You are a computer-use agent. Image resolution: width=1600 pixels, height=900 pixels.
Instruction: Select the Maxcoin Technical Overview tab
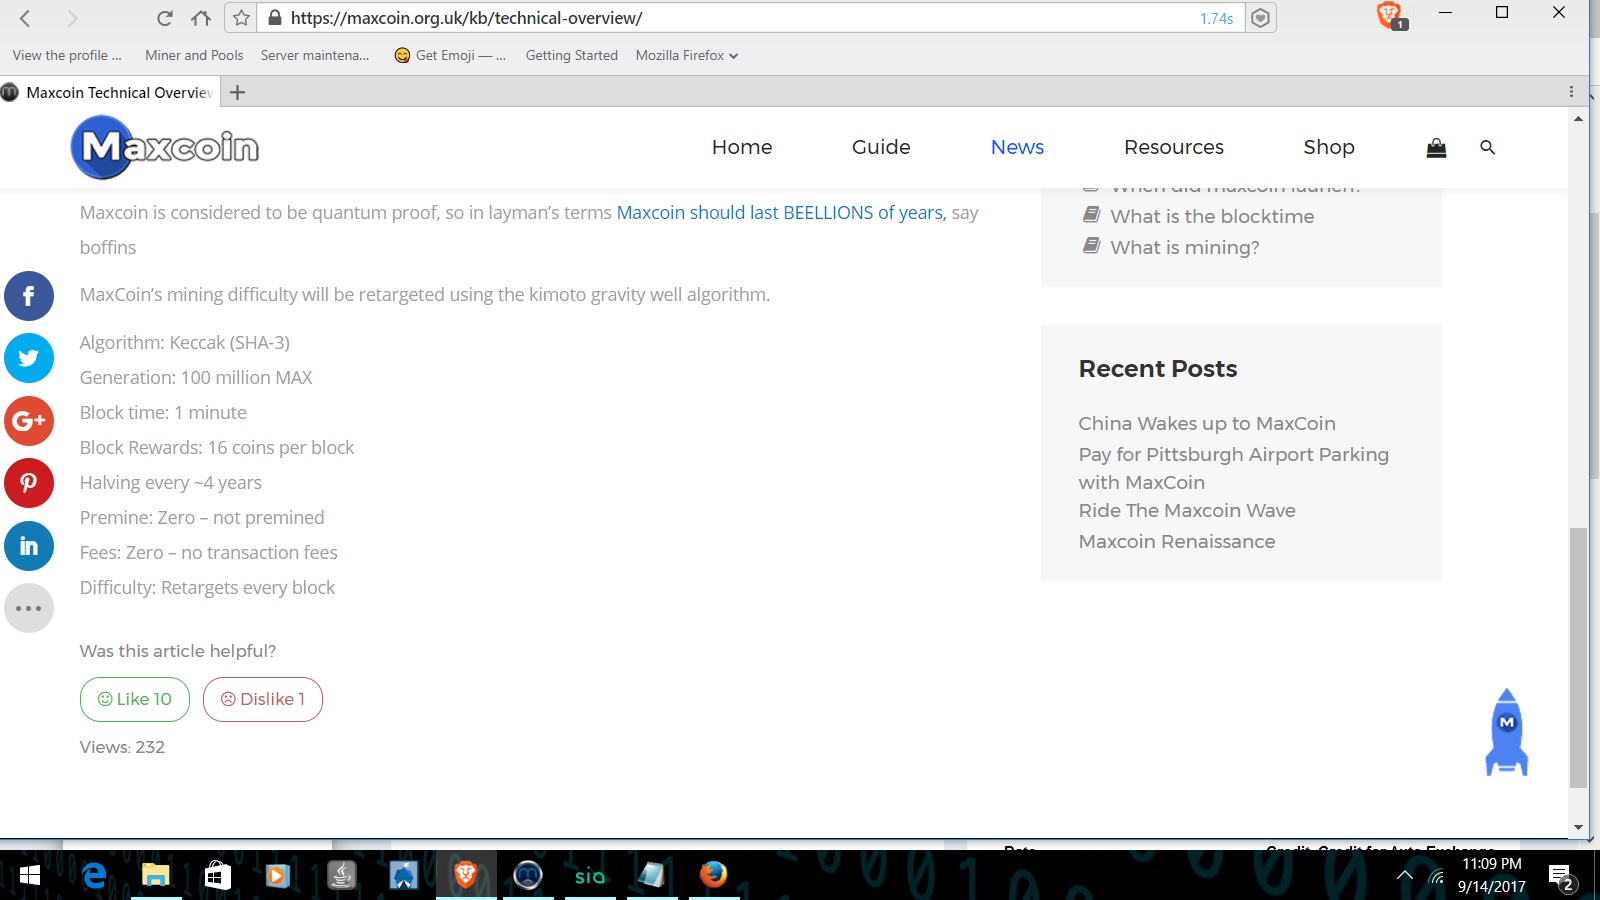(110, 92)
